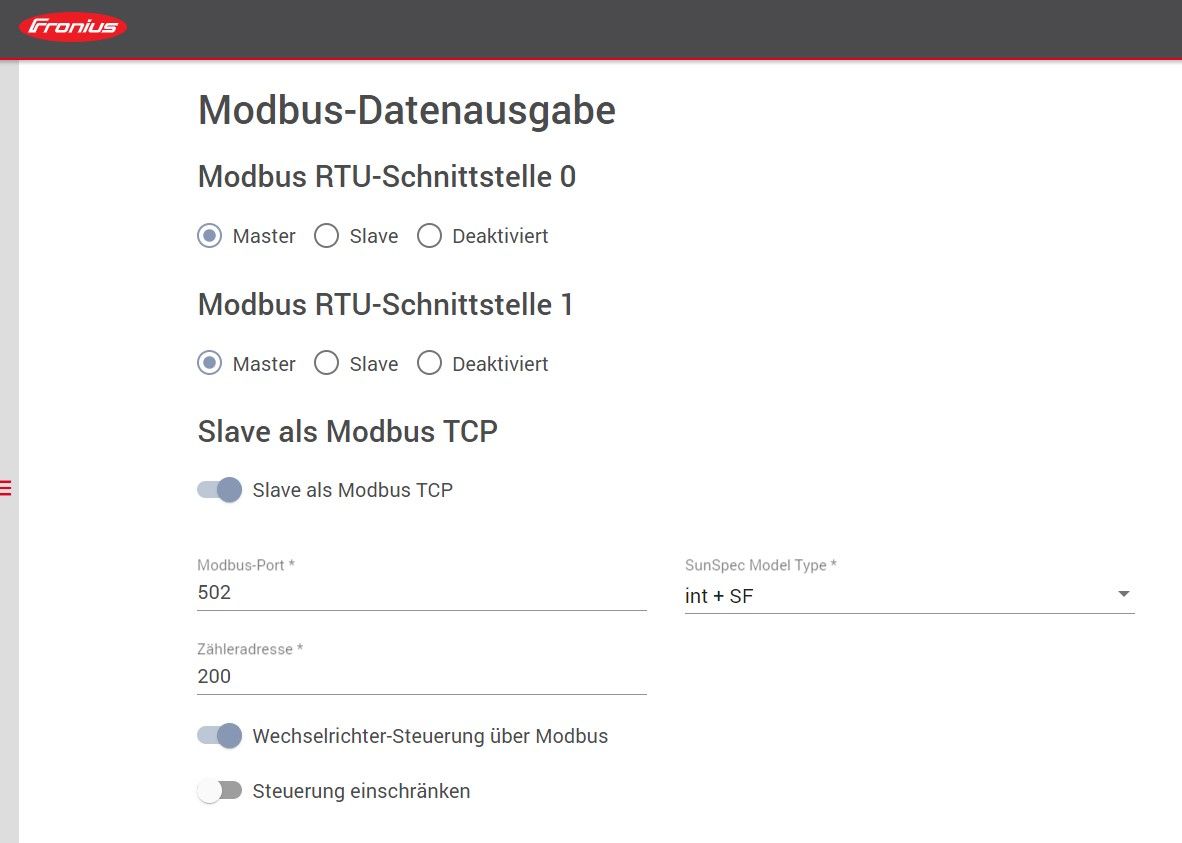This screenshot has width=1182, height=843.
Task: Enable the Steuerung einschränken switch
Action: tap(220, 791)
